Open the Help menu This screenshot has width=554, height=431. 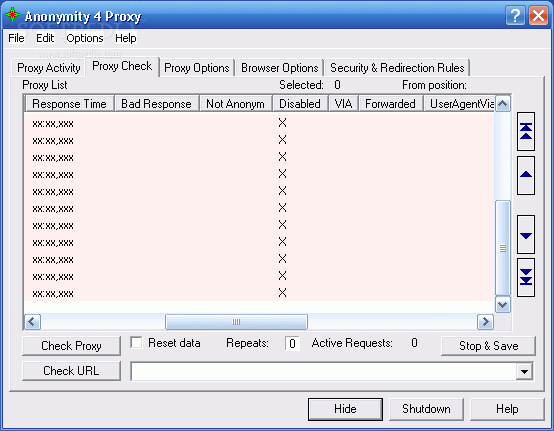125,38
